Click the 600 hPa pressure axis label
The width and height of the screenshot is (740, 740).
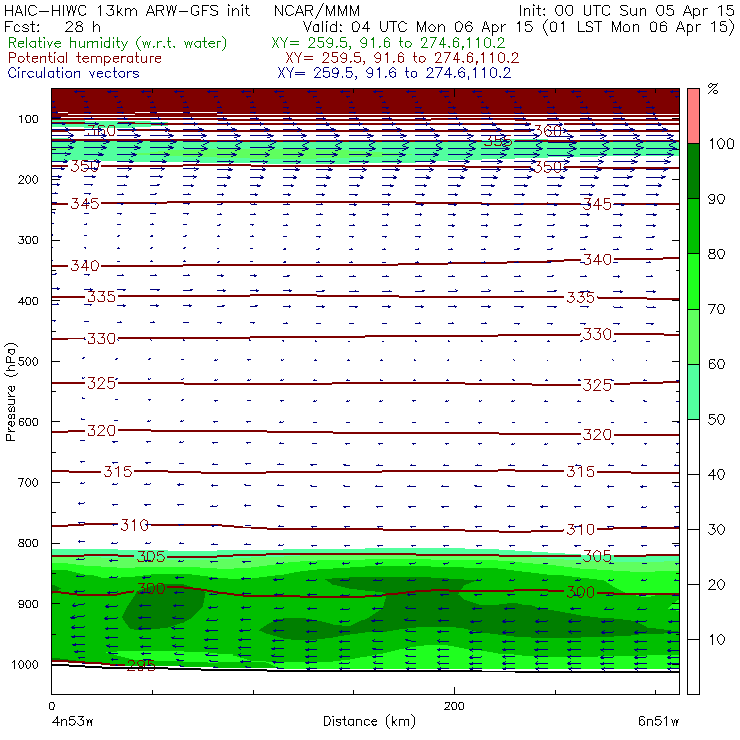point(28,421)
